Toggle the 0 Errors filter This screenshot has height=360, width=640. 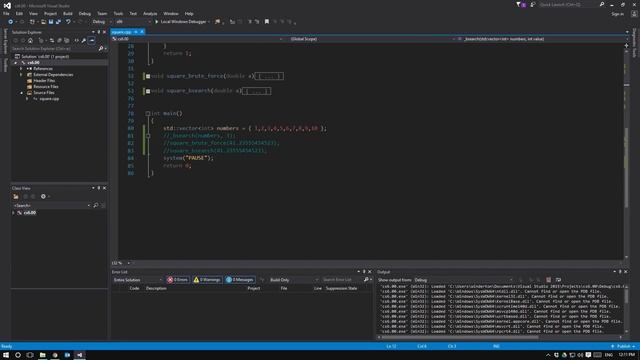click(178, 280)
